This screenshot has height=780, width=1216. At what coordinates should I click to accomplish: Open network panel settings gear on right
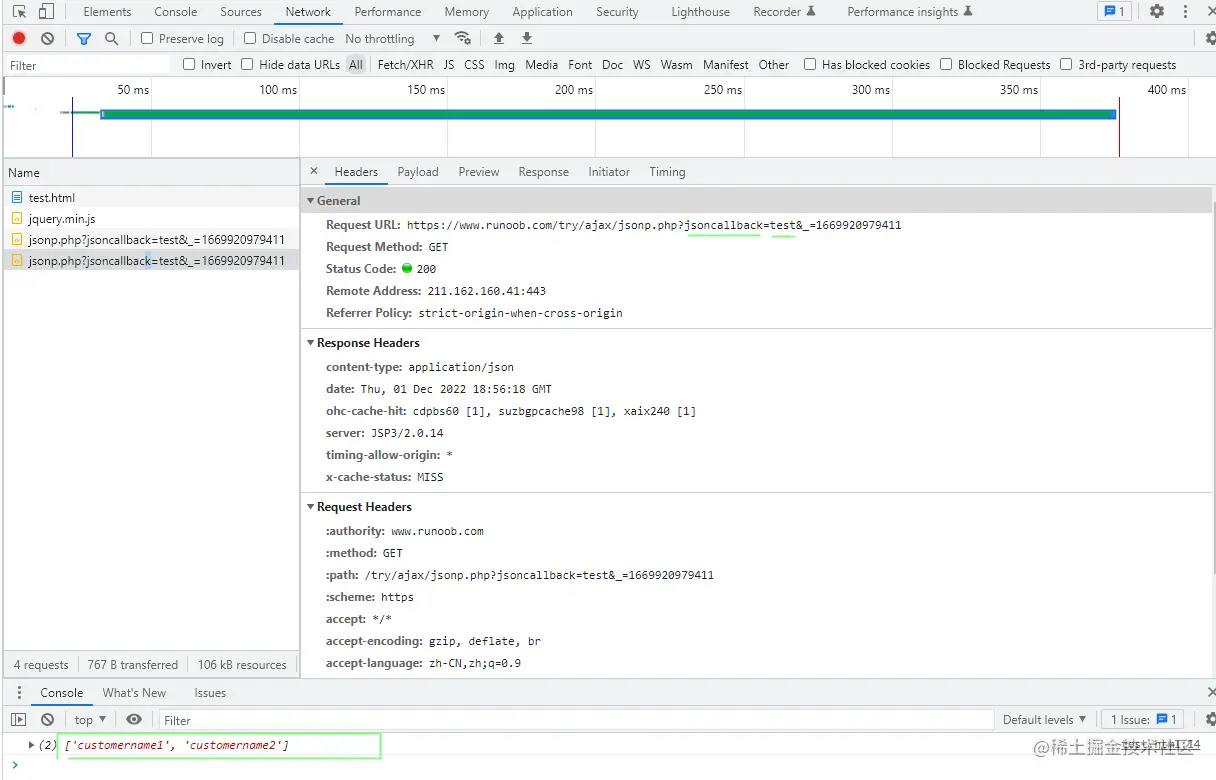click(x=1210, y=38)
